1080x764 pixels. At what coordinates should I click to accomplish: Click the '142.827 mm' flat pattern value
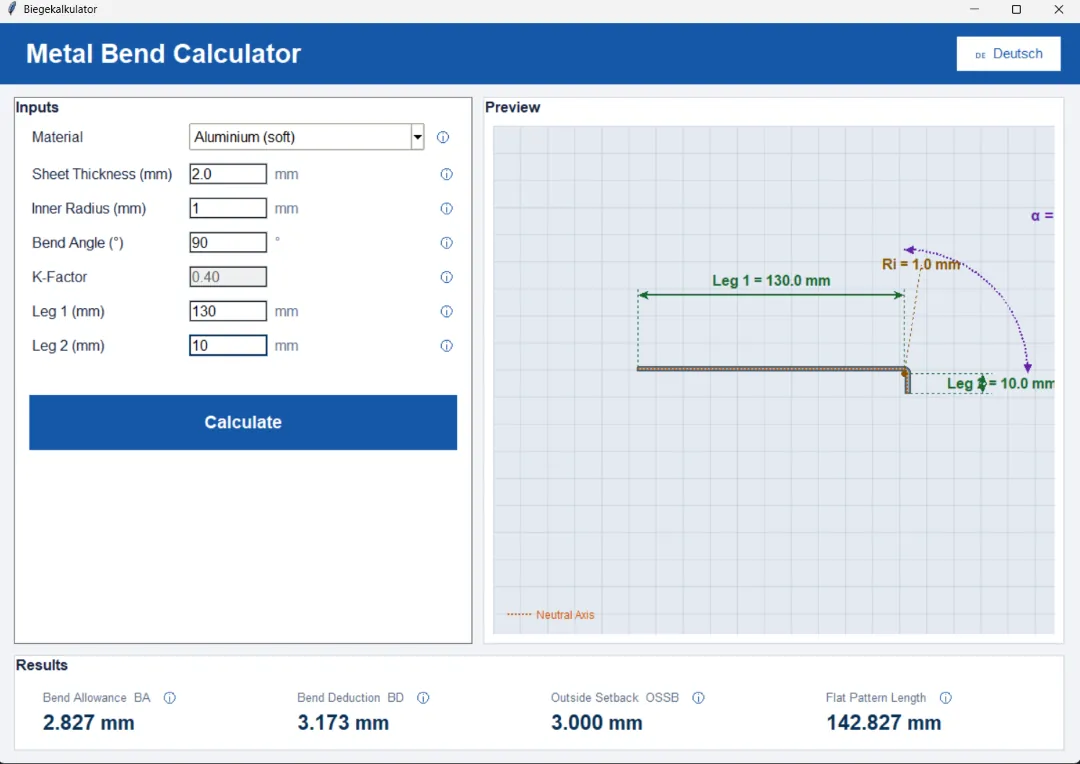(884, 723)
